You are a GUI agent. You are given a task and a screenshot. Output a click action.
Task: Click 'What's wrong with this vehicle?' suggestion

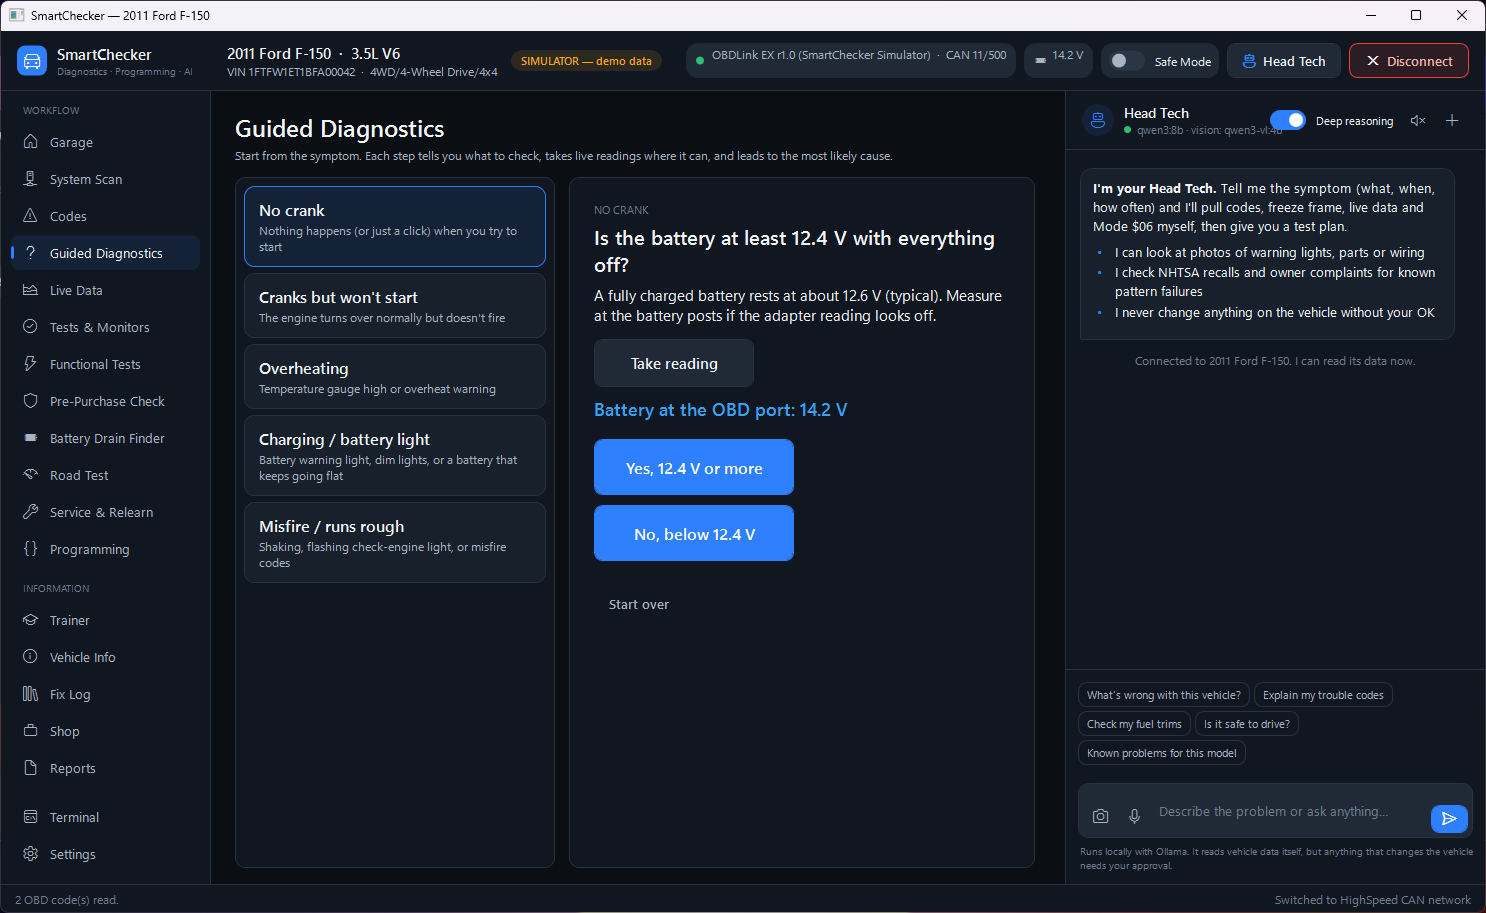click(1164, 695)
